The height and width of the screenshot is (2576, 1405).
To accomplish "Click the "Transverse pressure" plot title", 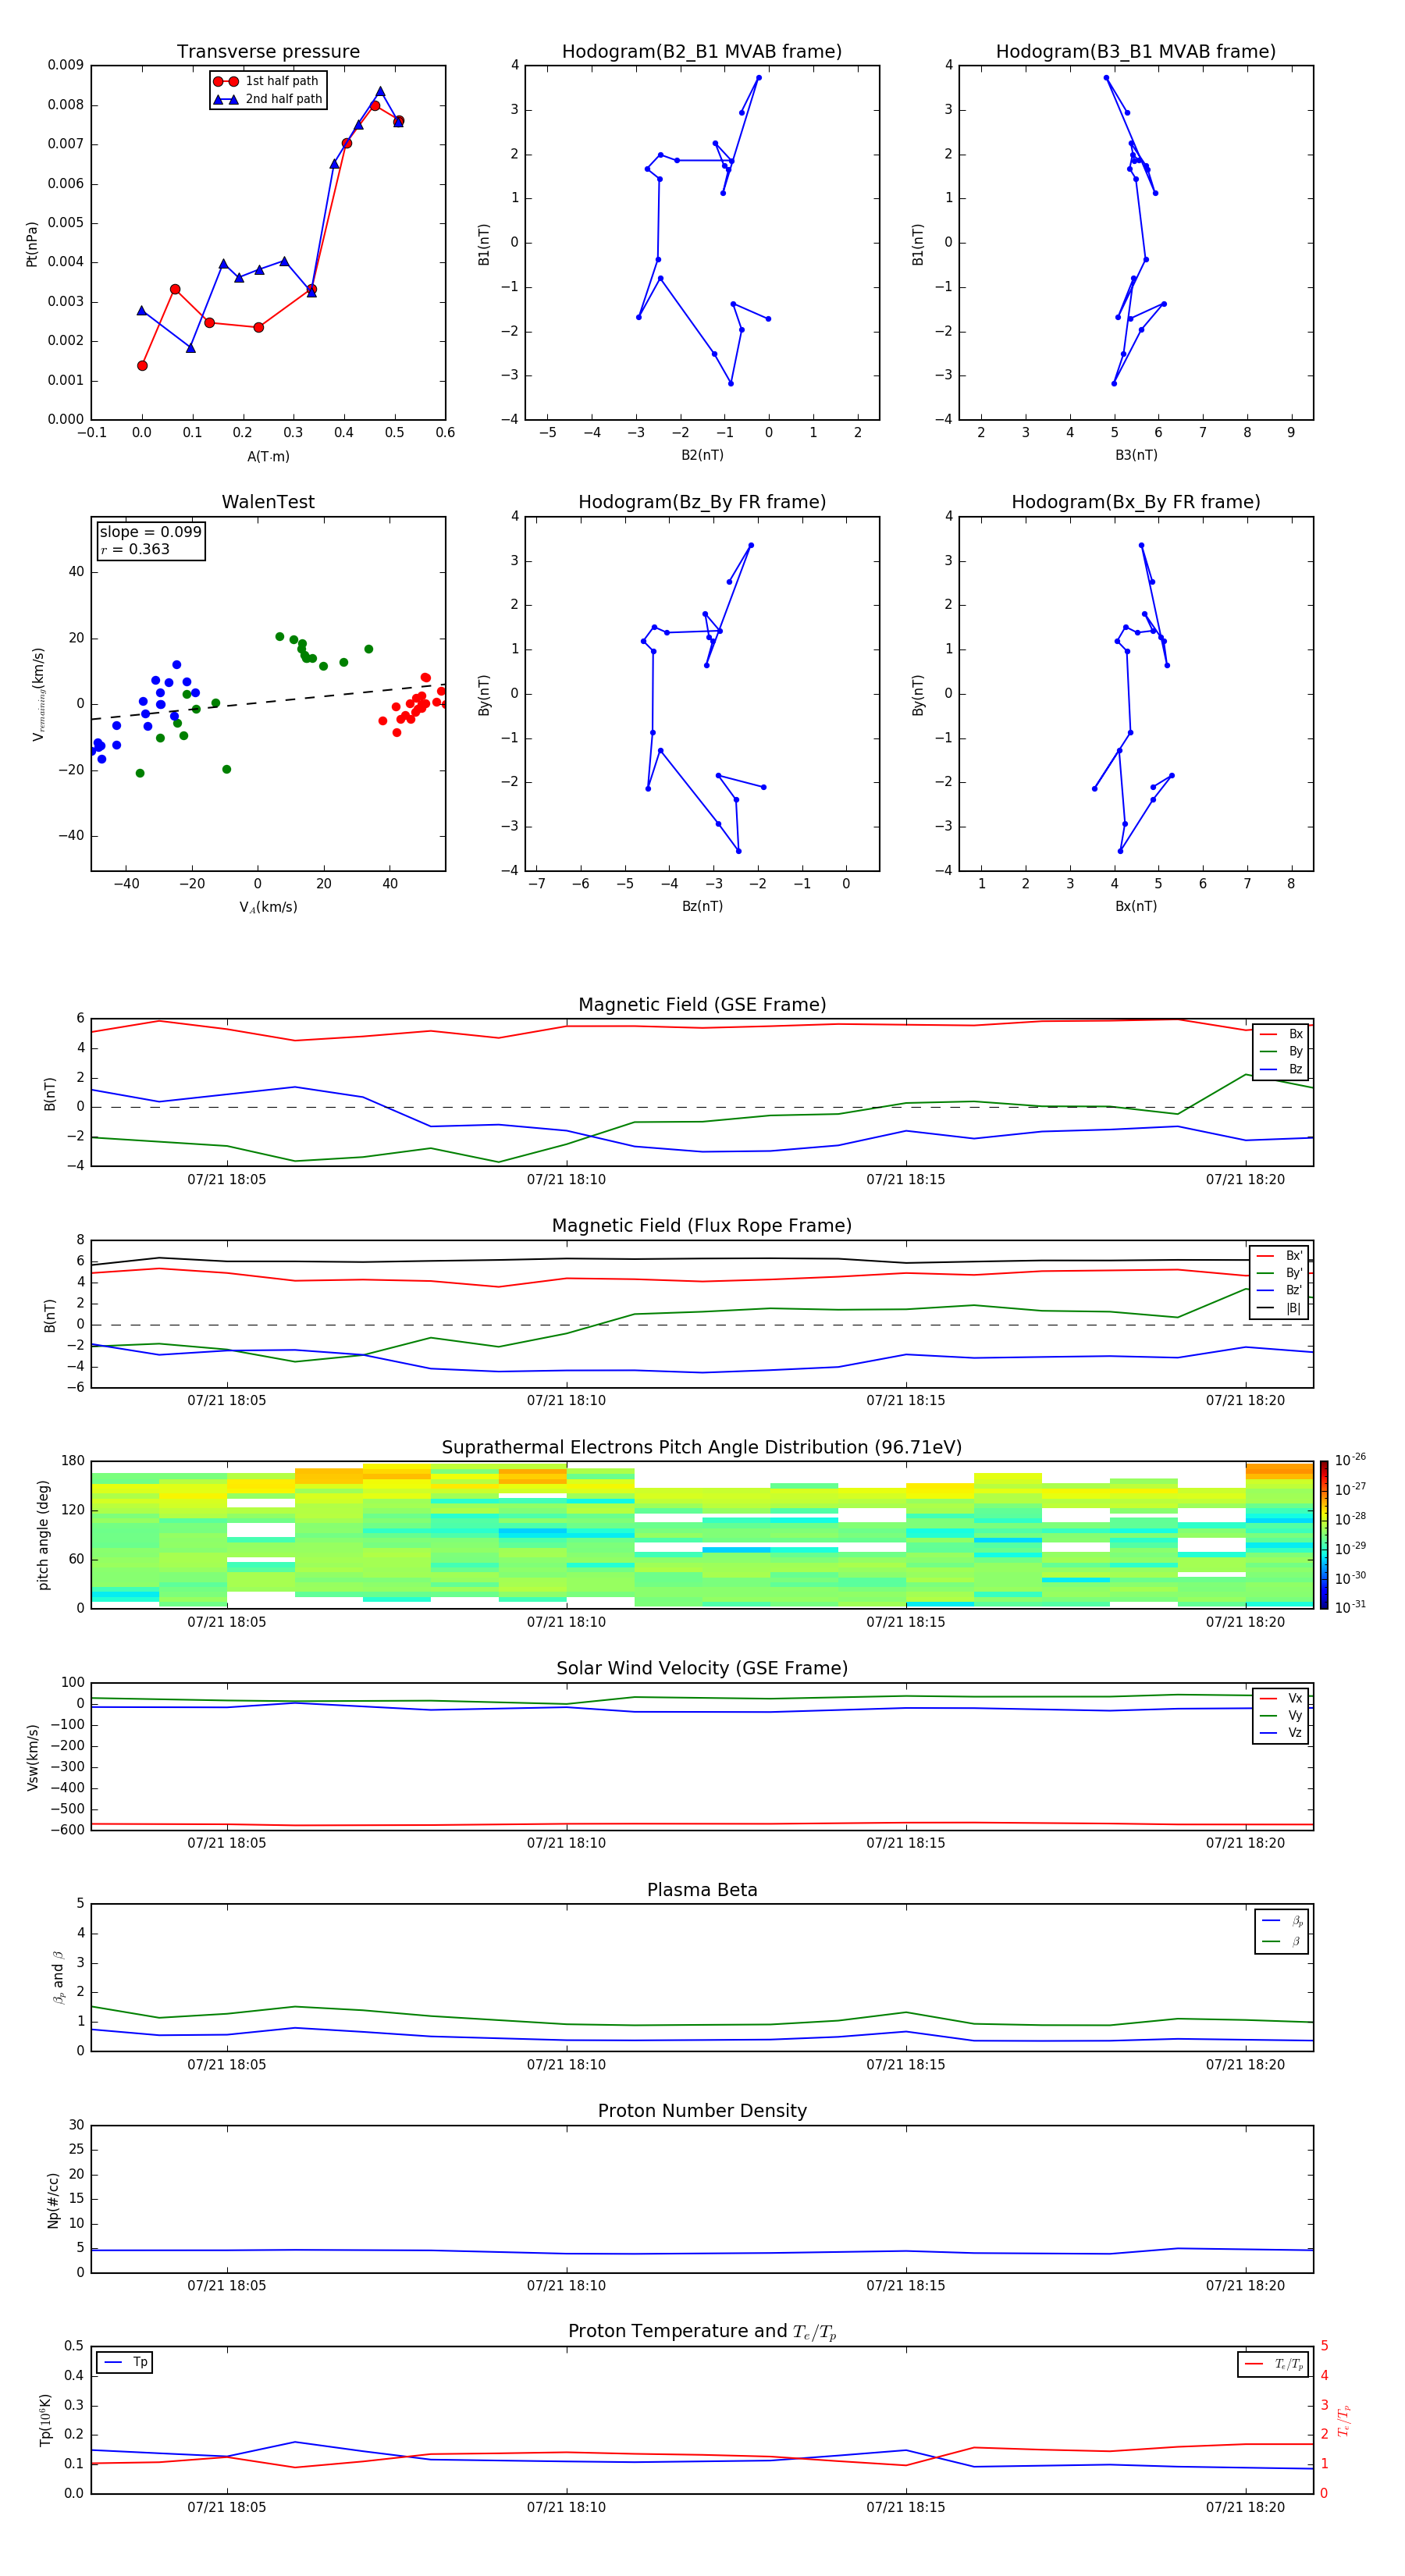I will [268, 52].
